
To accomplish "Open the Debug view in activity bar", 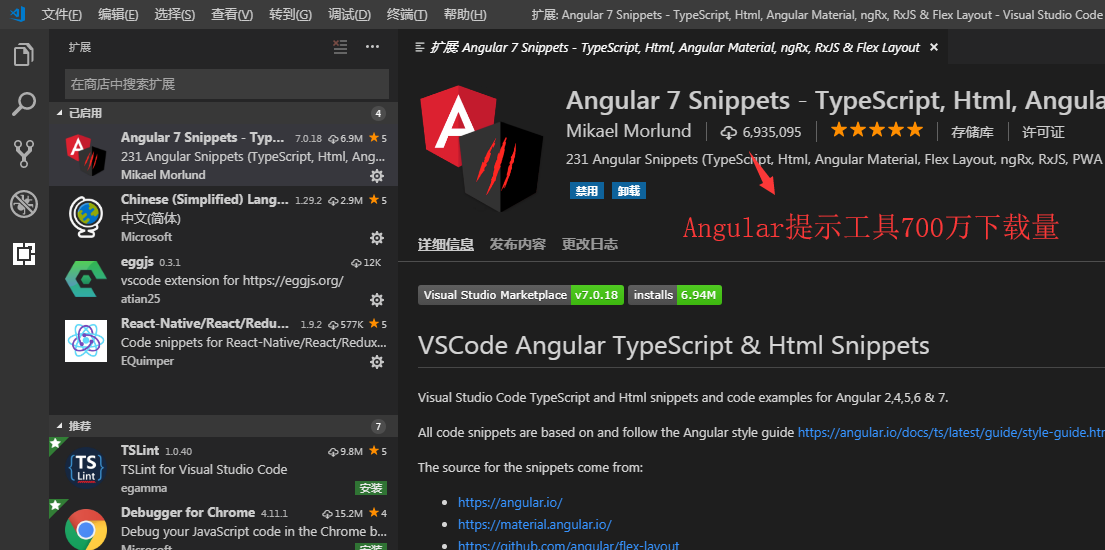I will click(24, 204).
